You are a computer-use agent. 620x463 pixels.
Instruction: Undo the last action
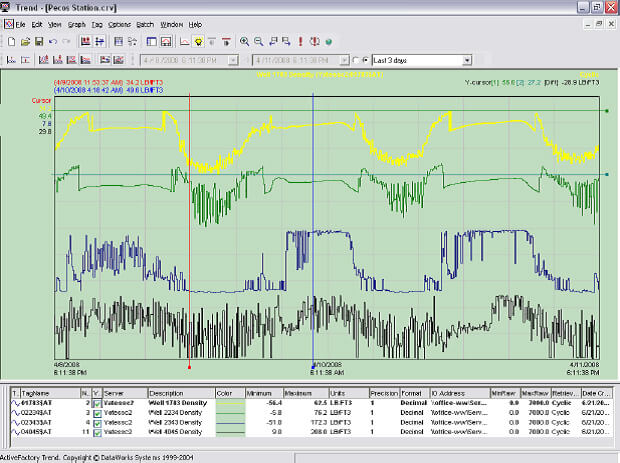coord(53,42)
